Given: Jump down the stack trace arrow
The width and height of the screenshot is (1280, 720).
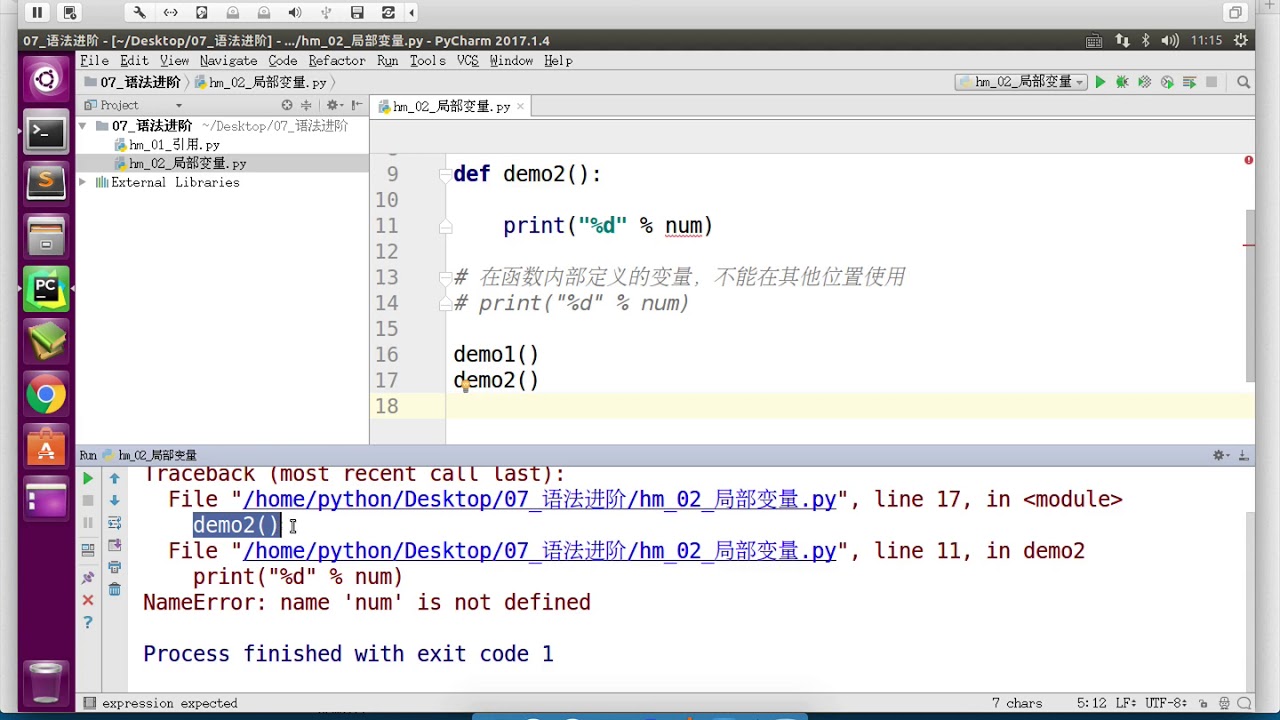Looking at the screenshot, I should [x=115, y=500].
